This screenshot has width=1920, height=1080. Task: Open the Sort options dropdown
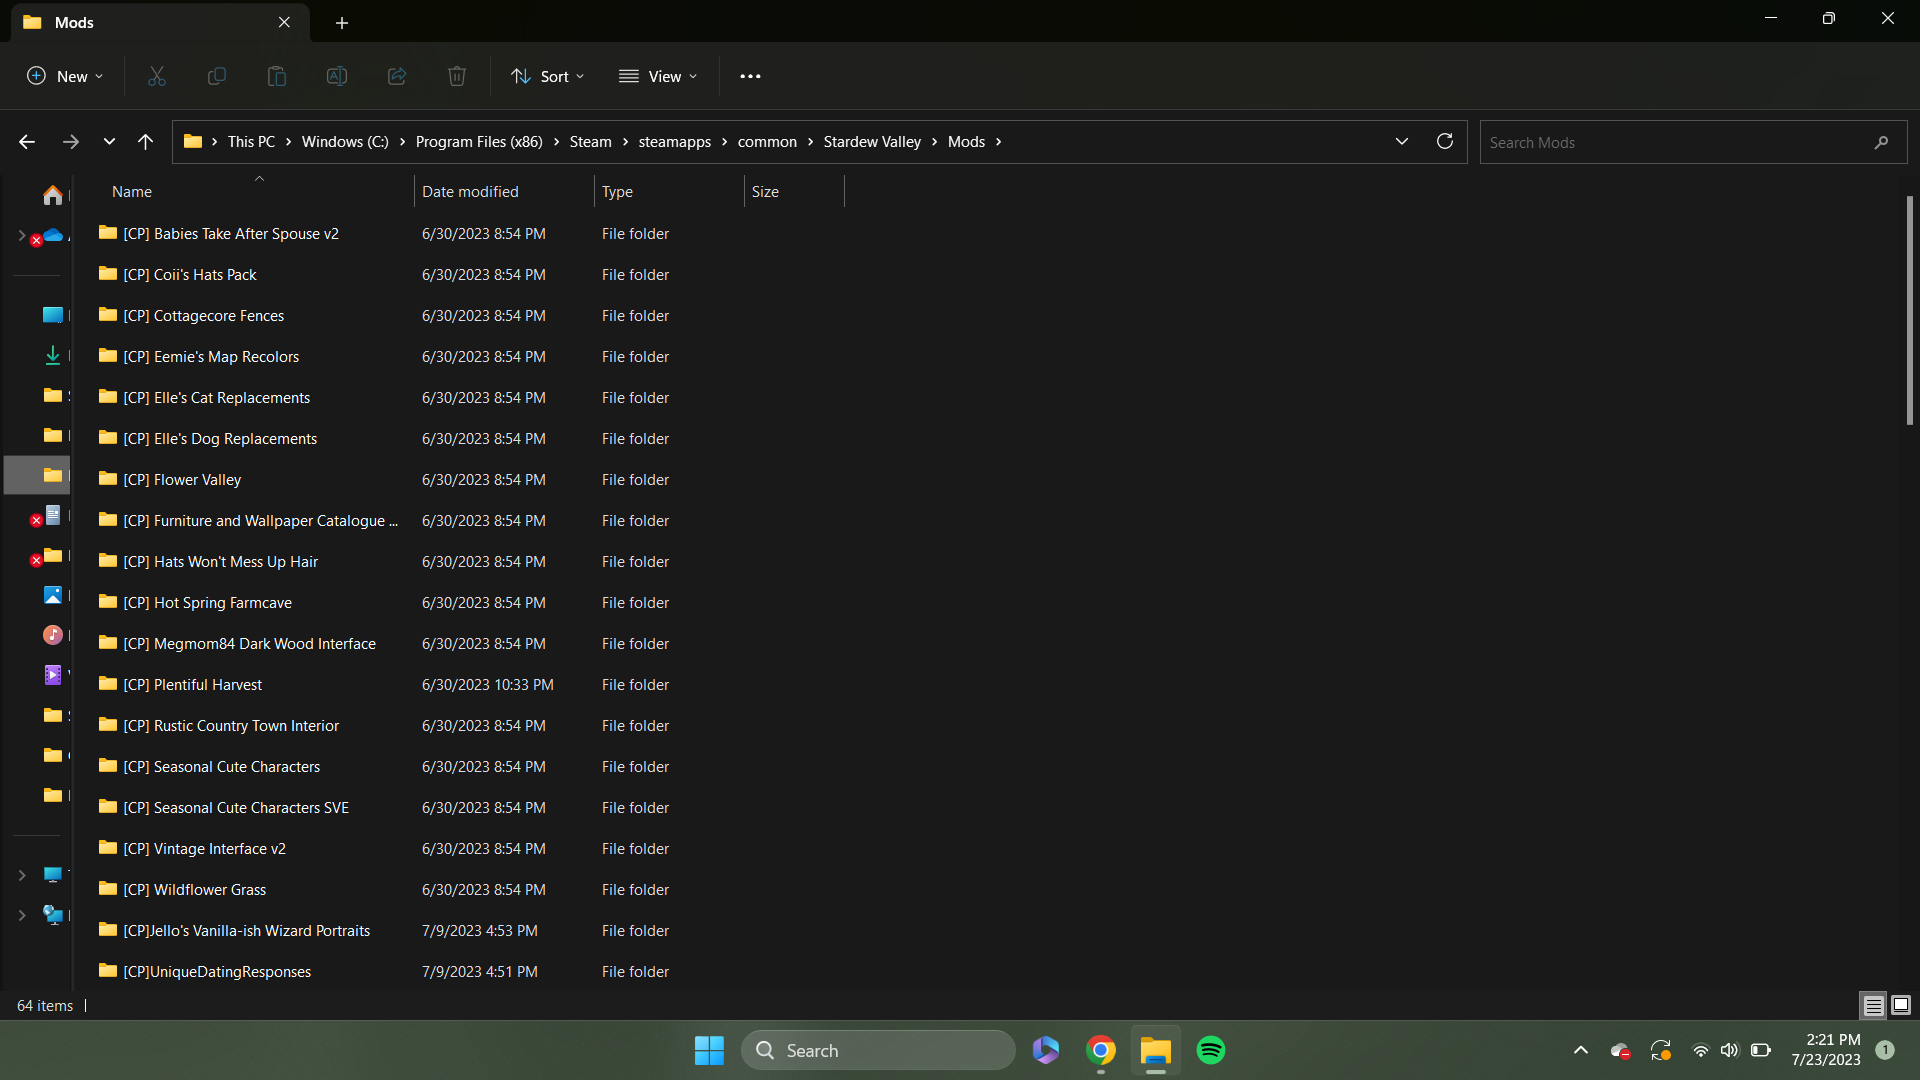tap(547, 76)
